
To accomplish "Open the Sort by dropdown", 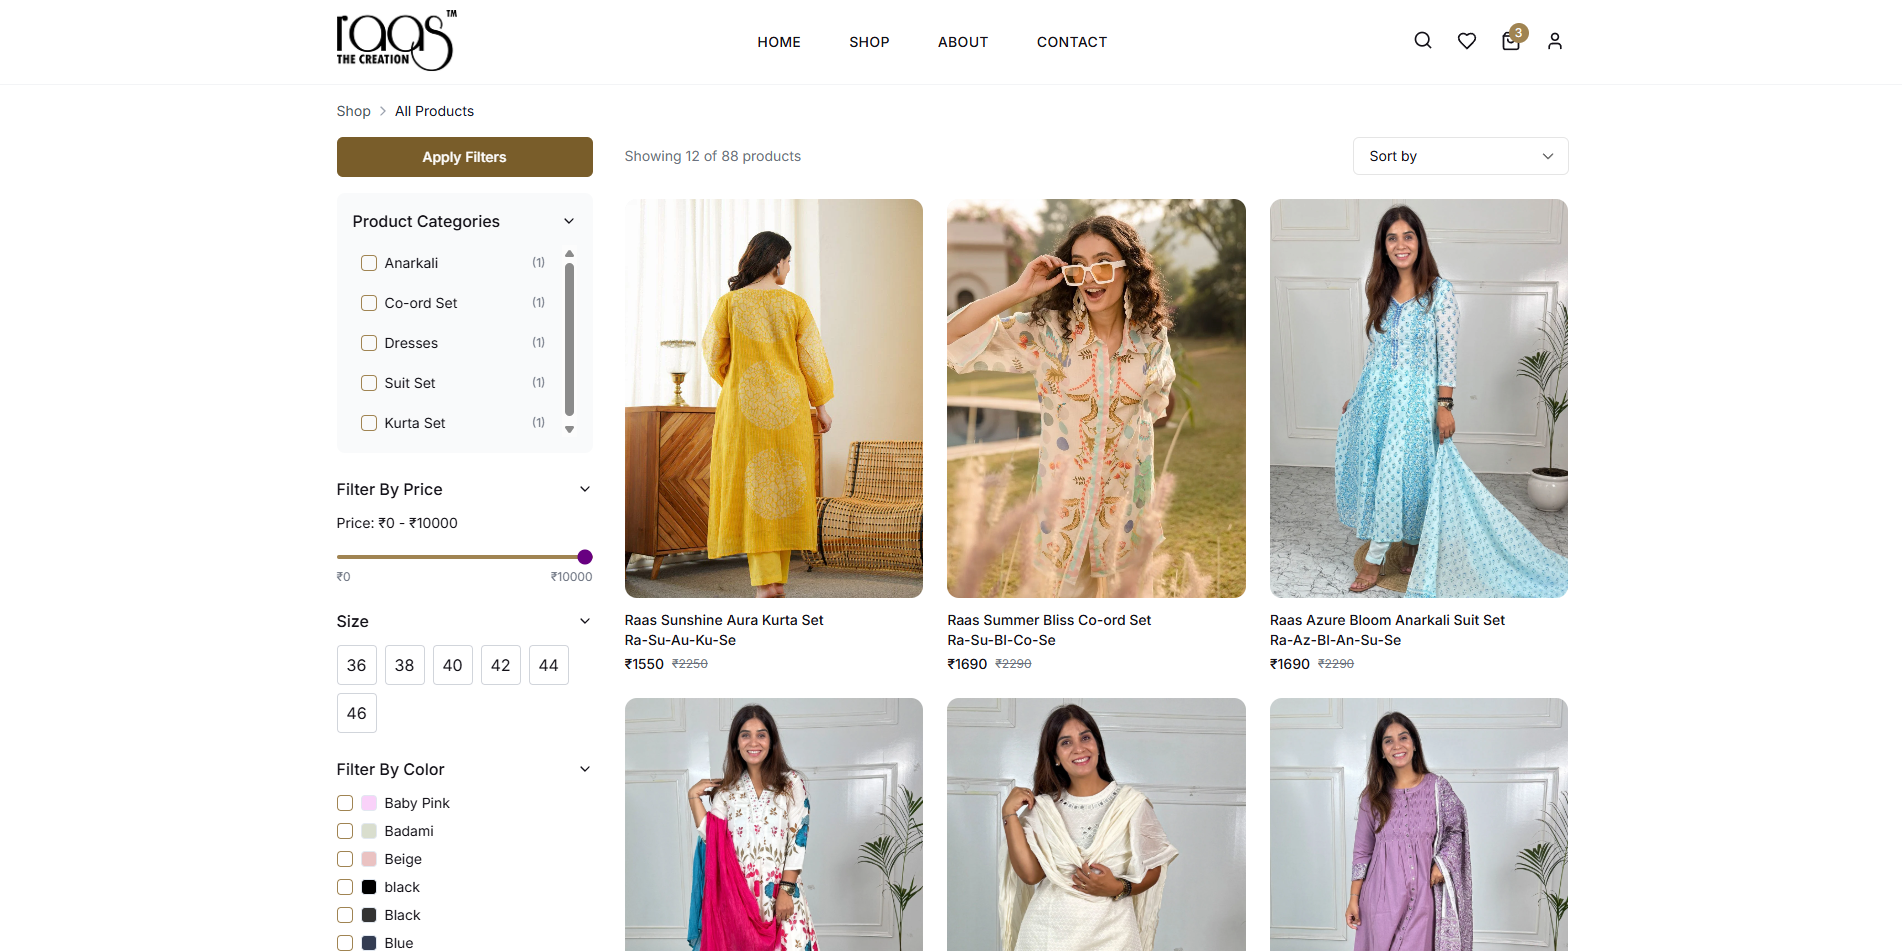I will click(1459, 156).
